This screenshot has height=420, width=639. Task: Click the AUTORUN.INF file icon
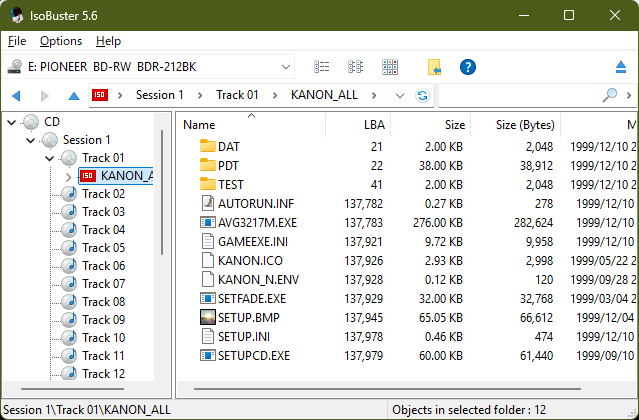pyautogui.click(x=208, y=203)
